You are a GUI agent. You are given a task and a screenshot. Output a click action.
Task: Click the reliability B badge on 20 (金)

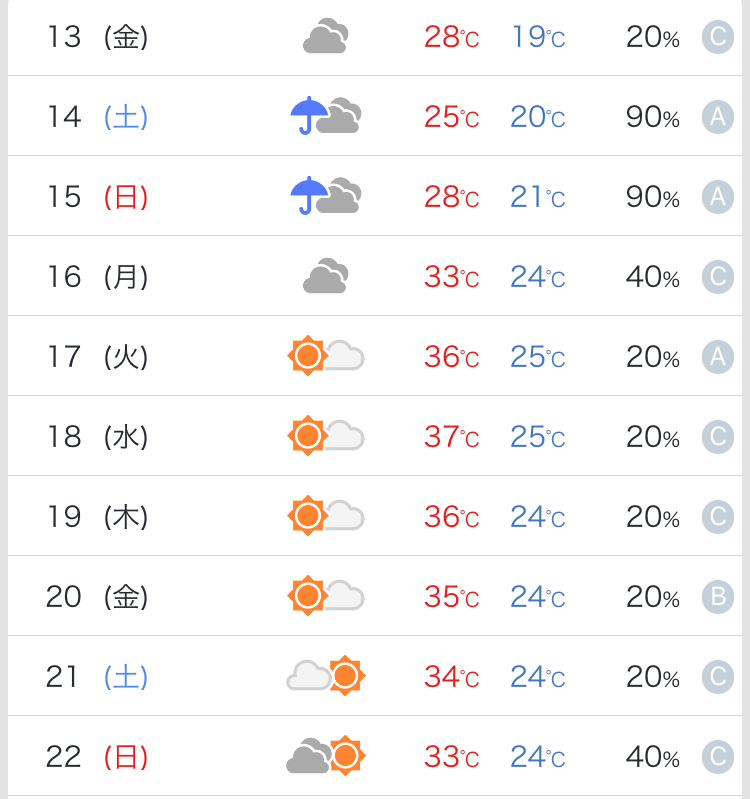(x=717, y=597)
